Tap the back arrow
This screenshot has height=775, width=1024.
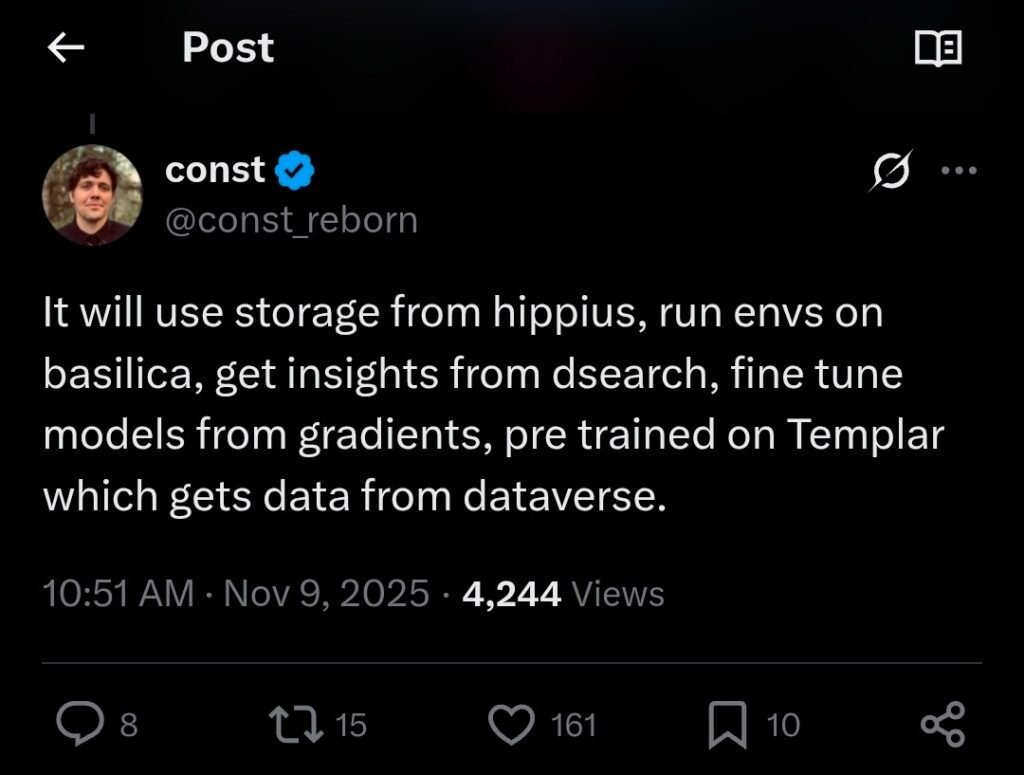point(66,49)
